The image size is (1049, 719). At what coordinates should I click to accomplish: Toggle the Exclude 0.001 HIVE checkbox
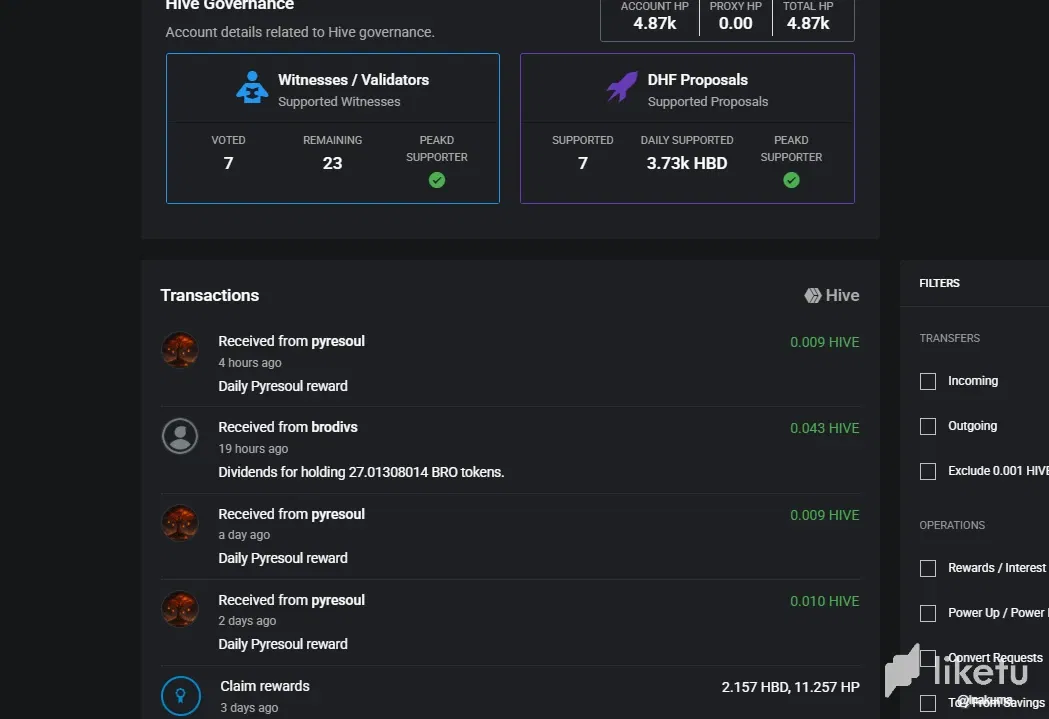[928, 471]
